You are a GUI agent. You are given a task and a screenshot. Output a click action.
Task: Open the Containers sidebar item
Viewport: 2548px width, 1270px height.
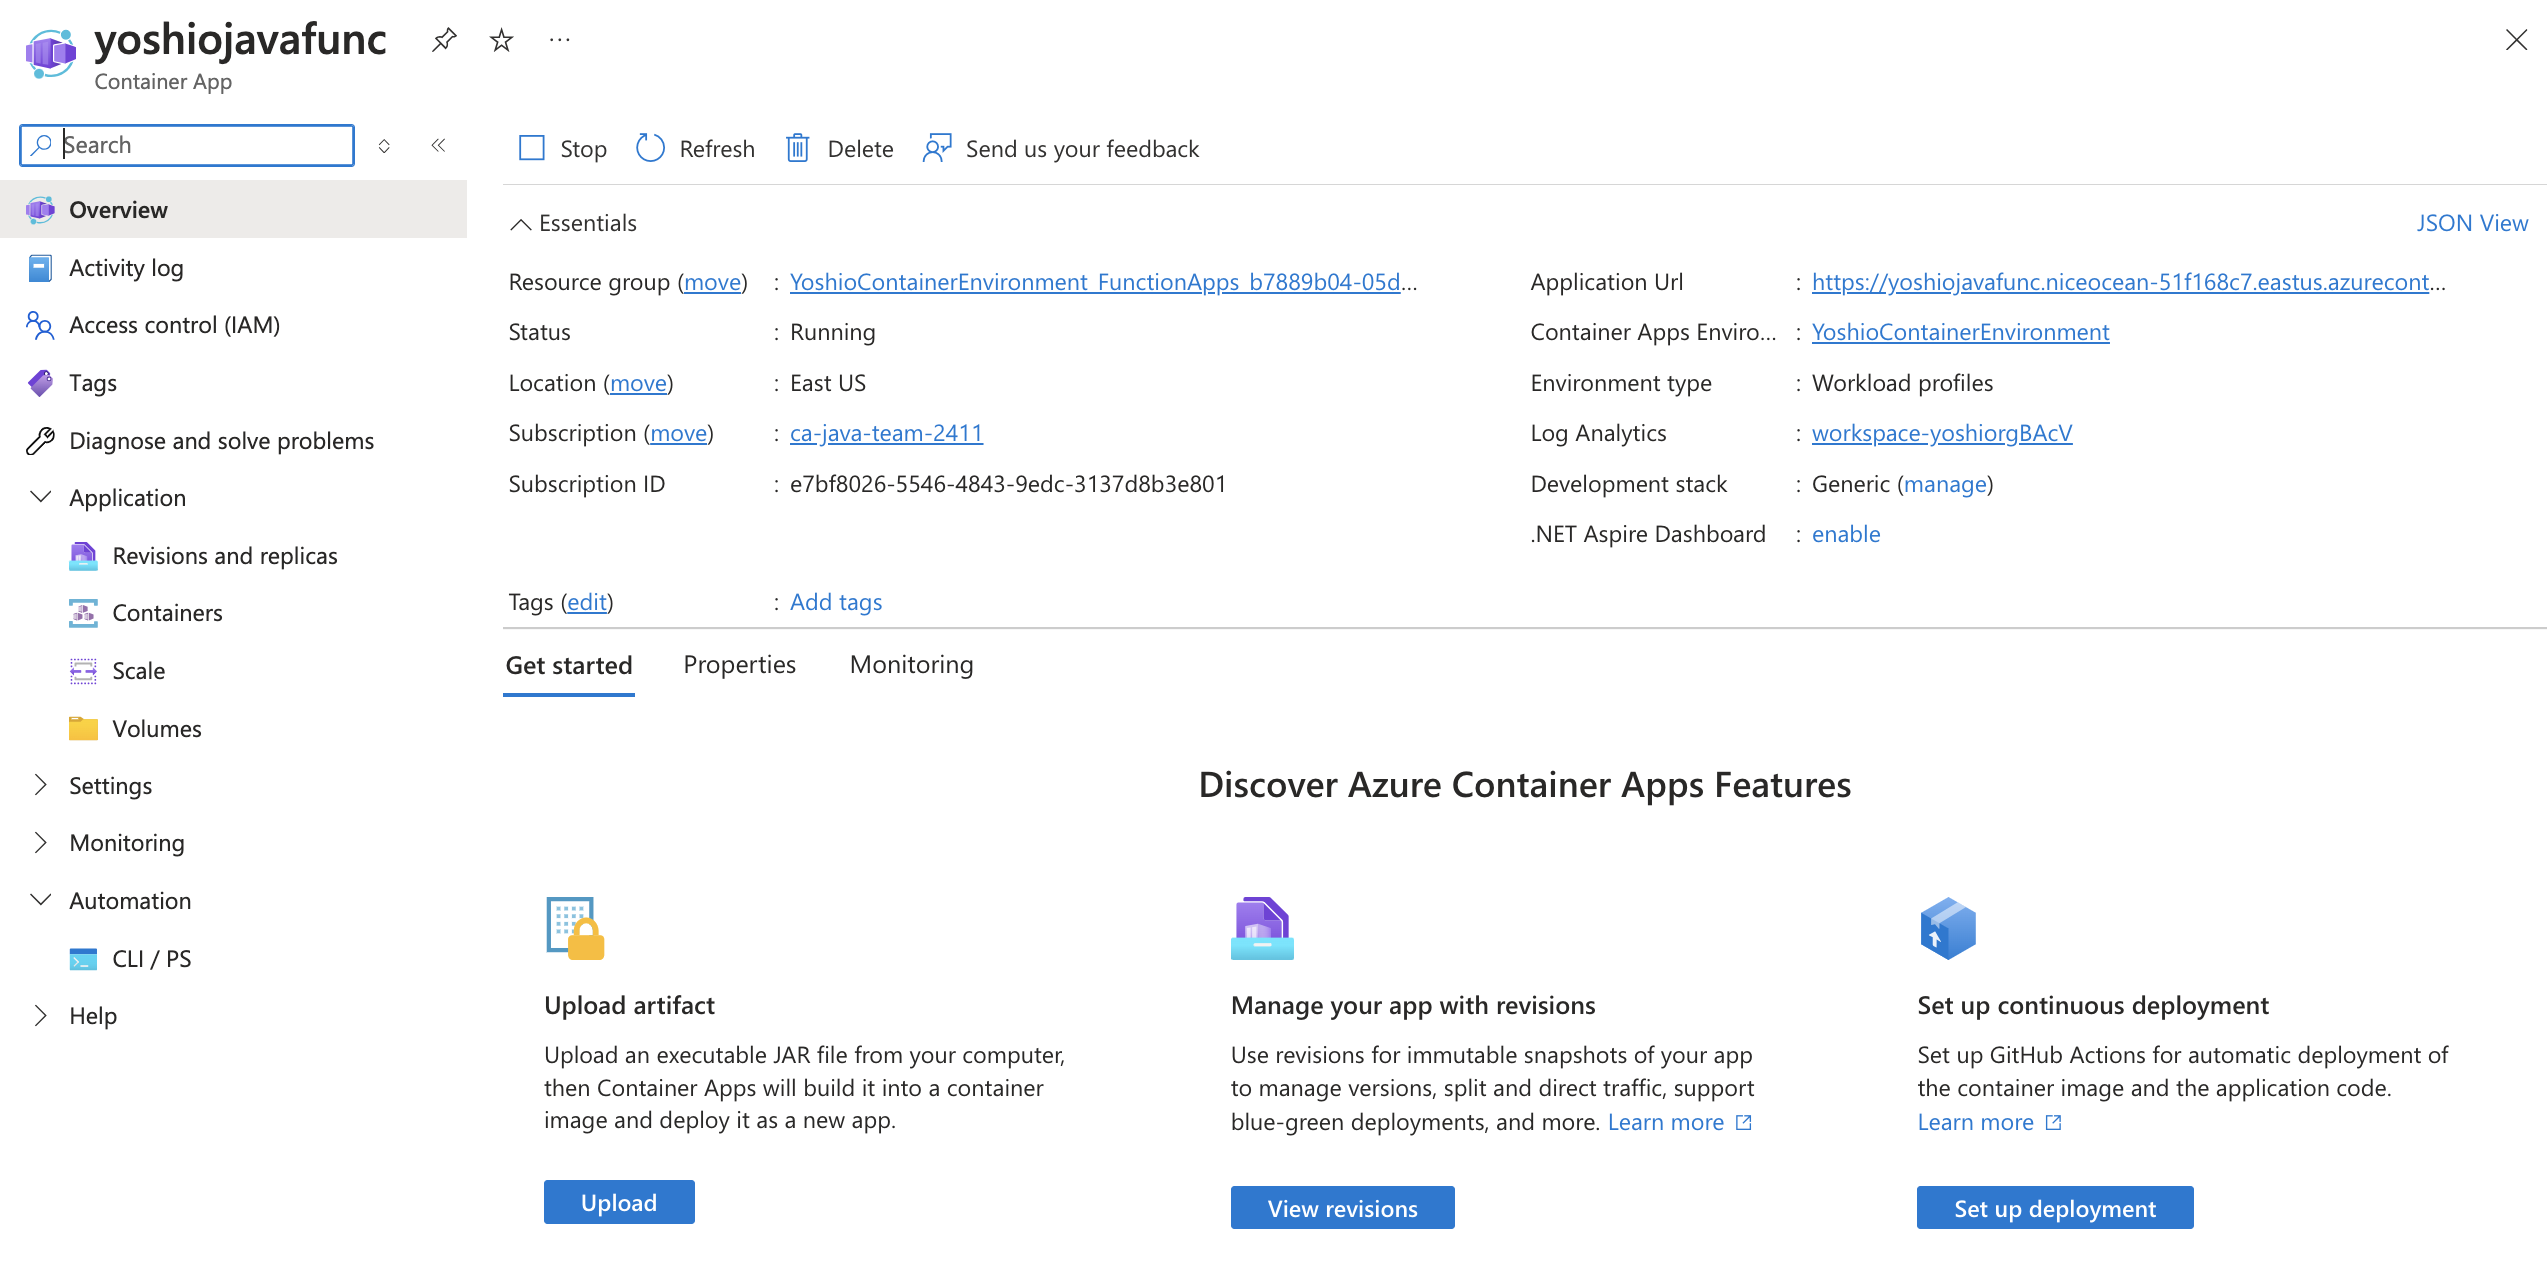[x=167, y=613]
